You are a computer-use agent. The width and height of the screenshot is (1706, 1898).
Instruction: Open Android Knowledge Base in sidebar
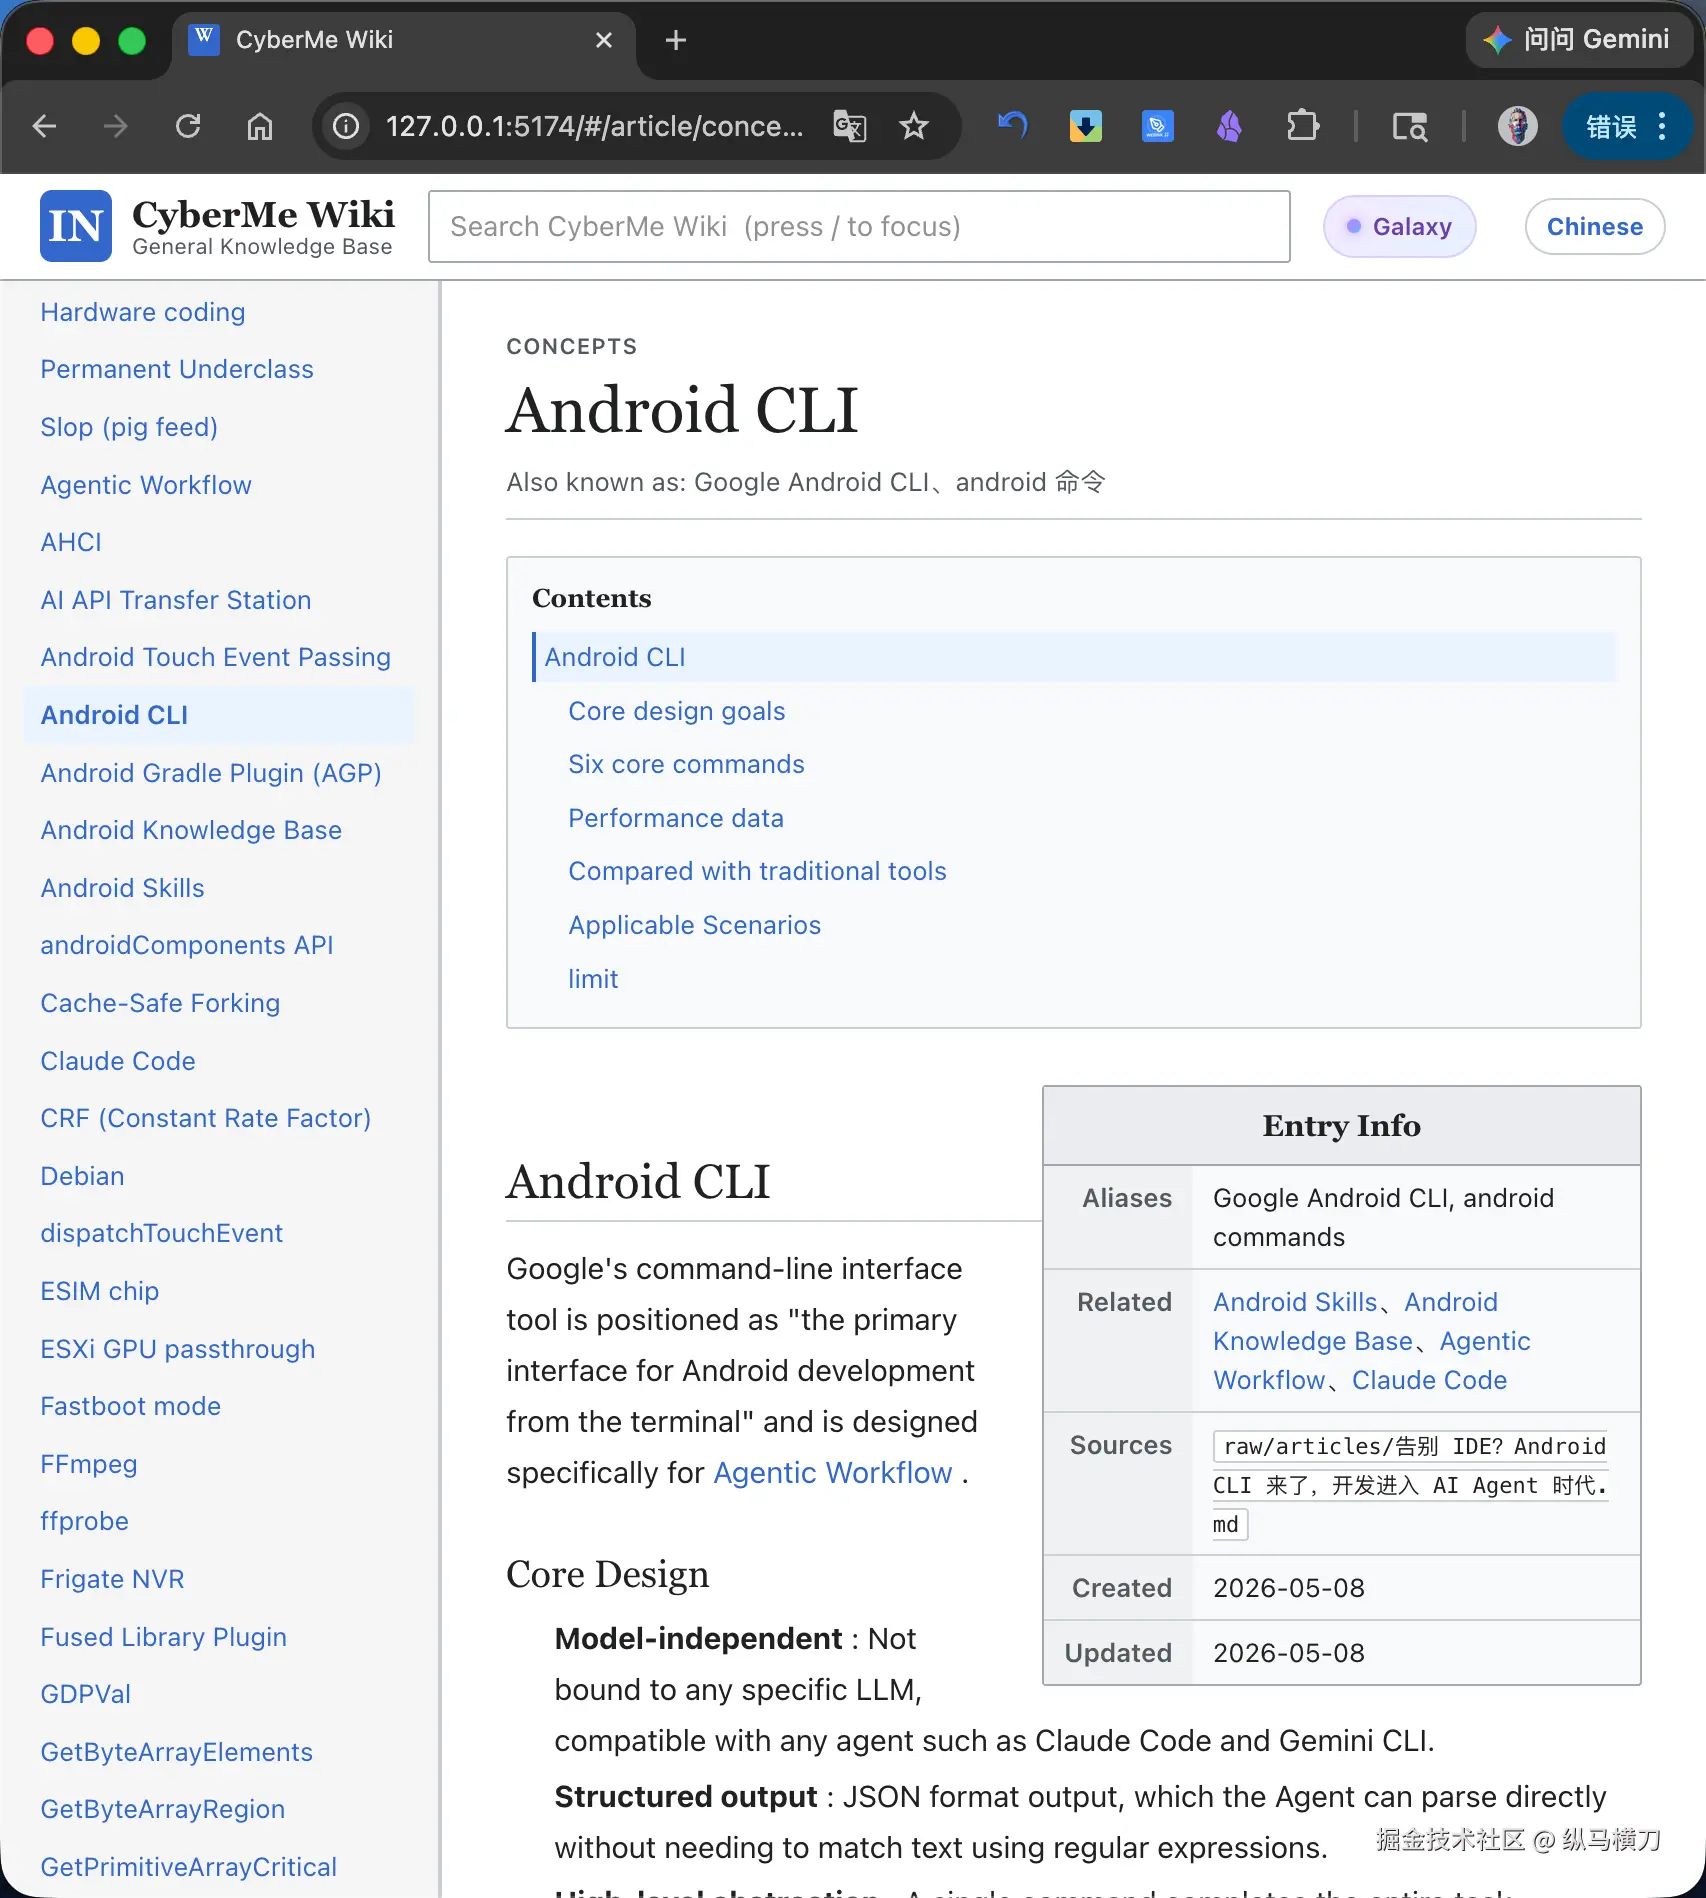[x=191, y=830]
